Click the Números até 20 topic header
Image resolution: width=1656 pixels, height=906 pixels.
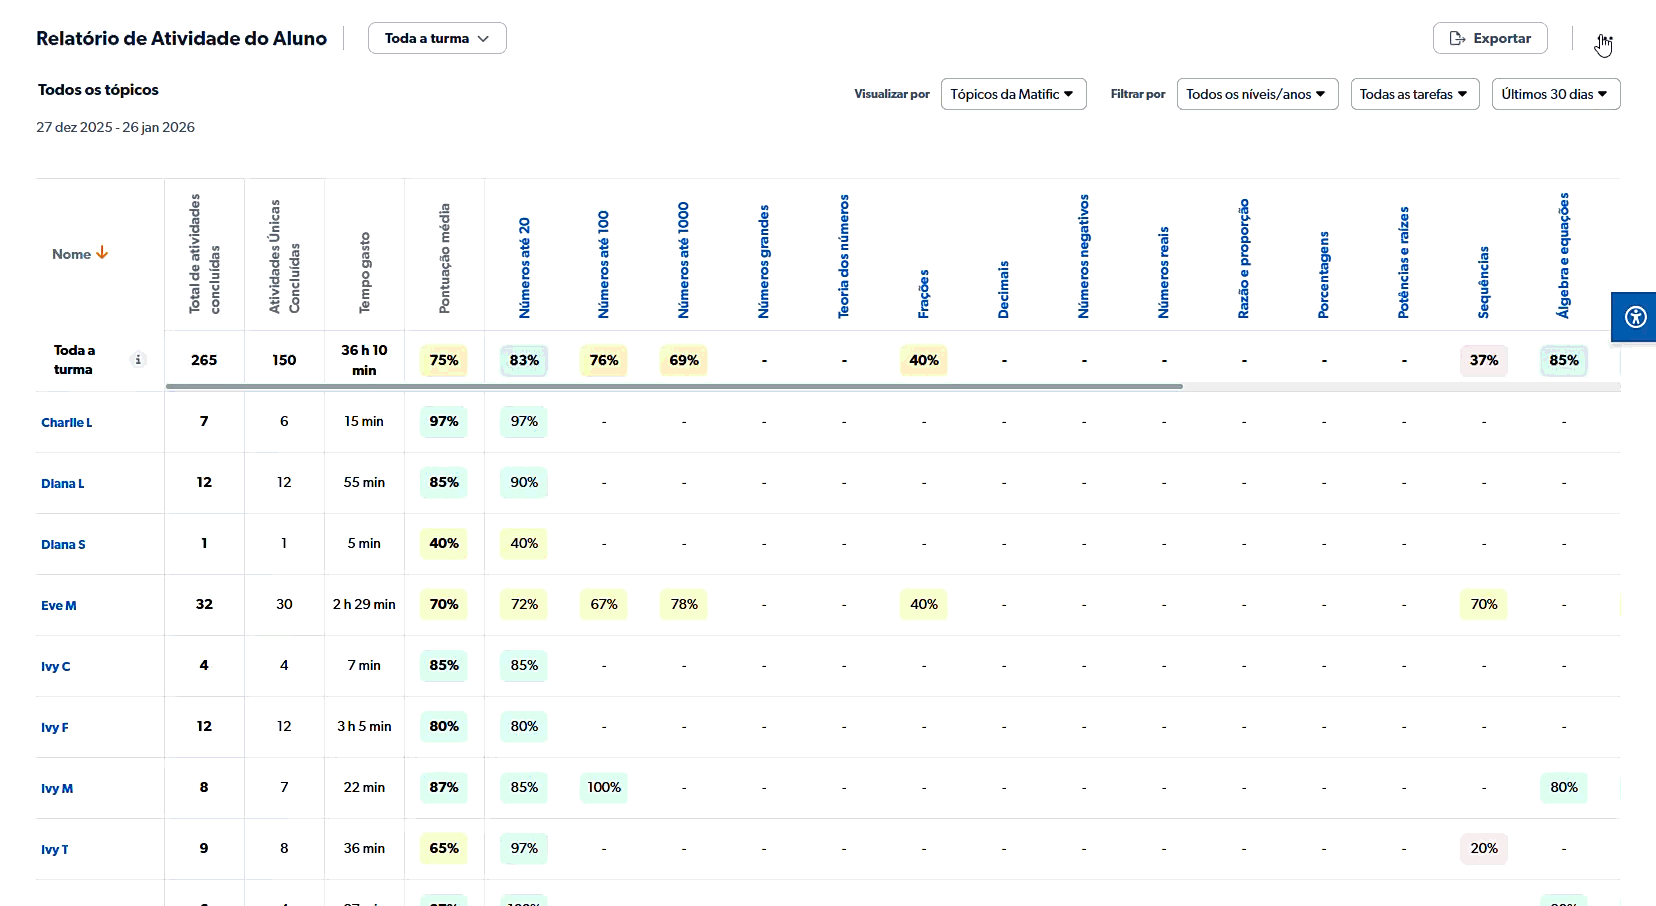pyautogui.click(x=525, y=268)
